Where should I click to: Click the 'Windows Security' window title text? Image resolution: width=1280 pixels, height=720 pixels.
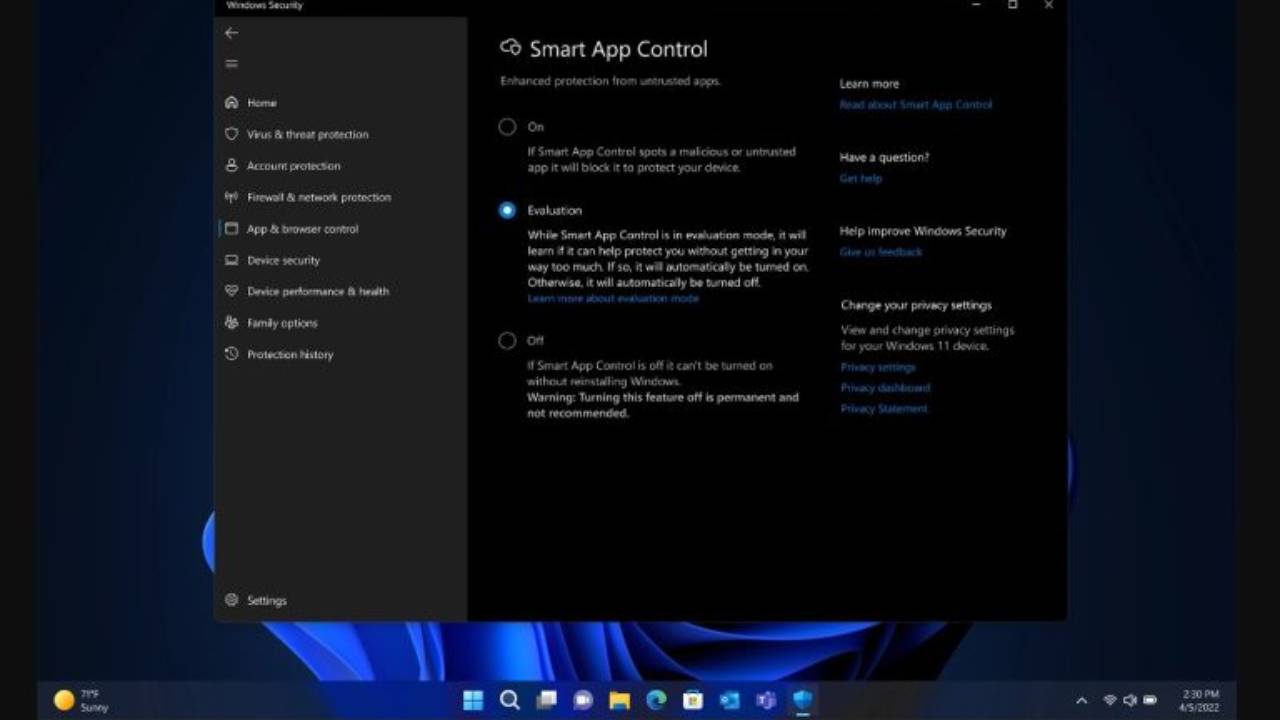[264, 5]
